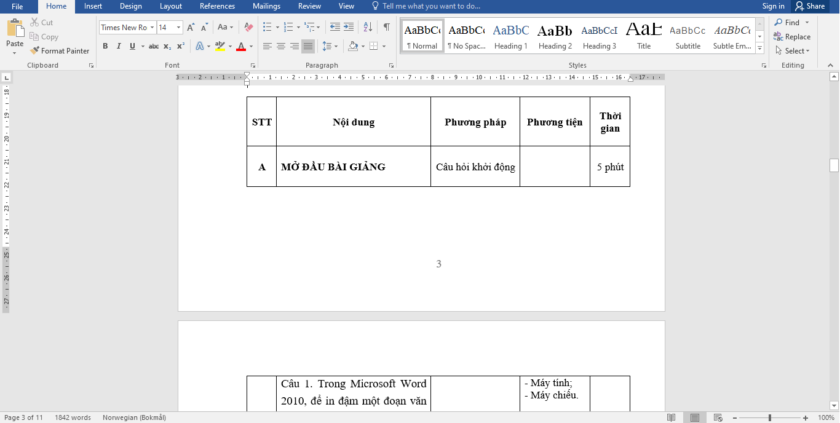Screen dimensions: 840x423
Task: Click the red font color swatch
Action: 240,46
